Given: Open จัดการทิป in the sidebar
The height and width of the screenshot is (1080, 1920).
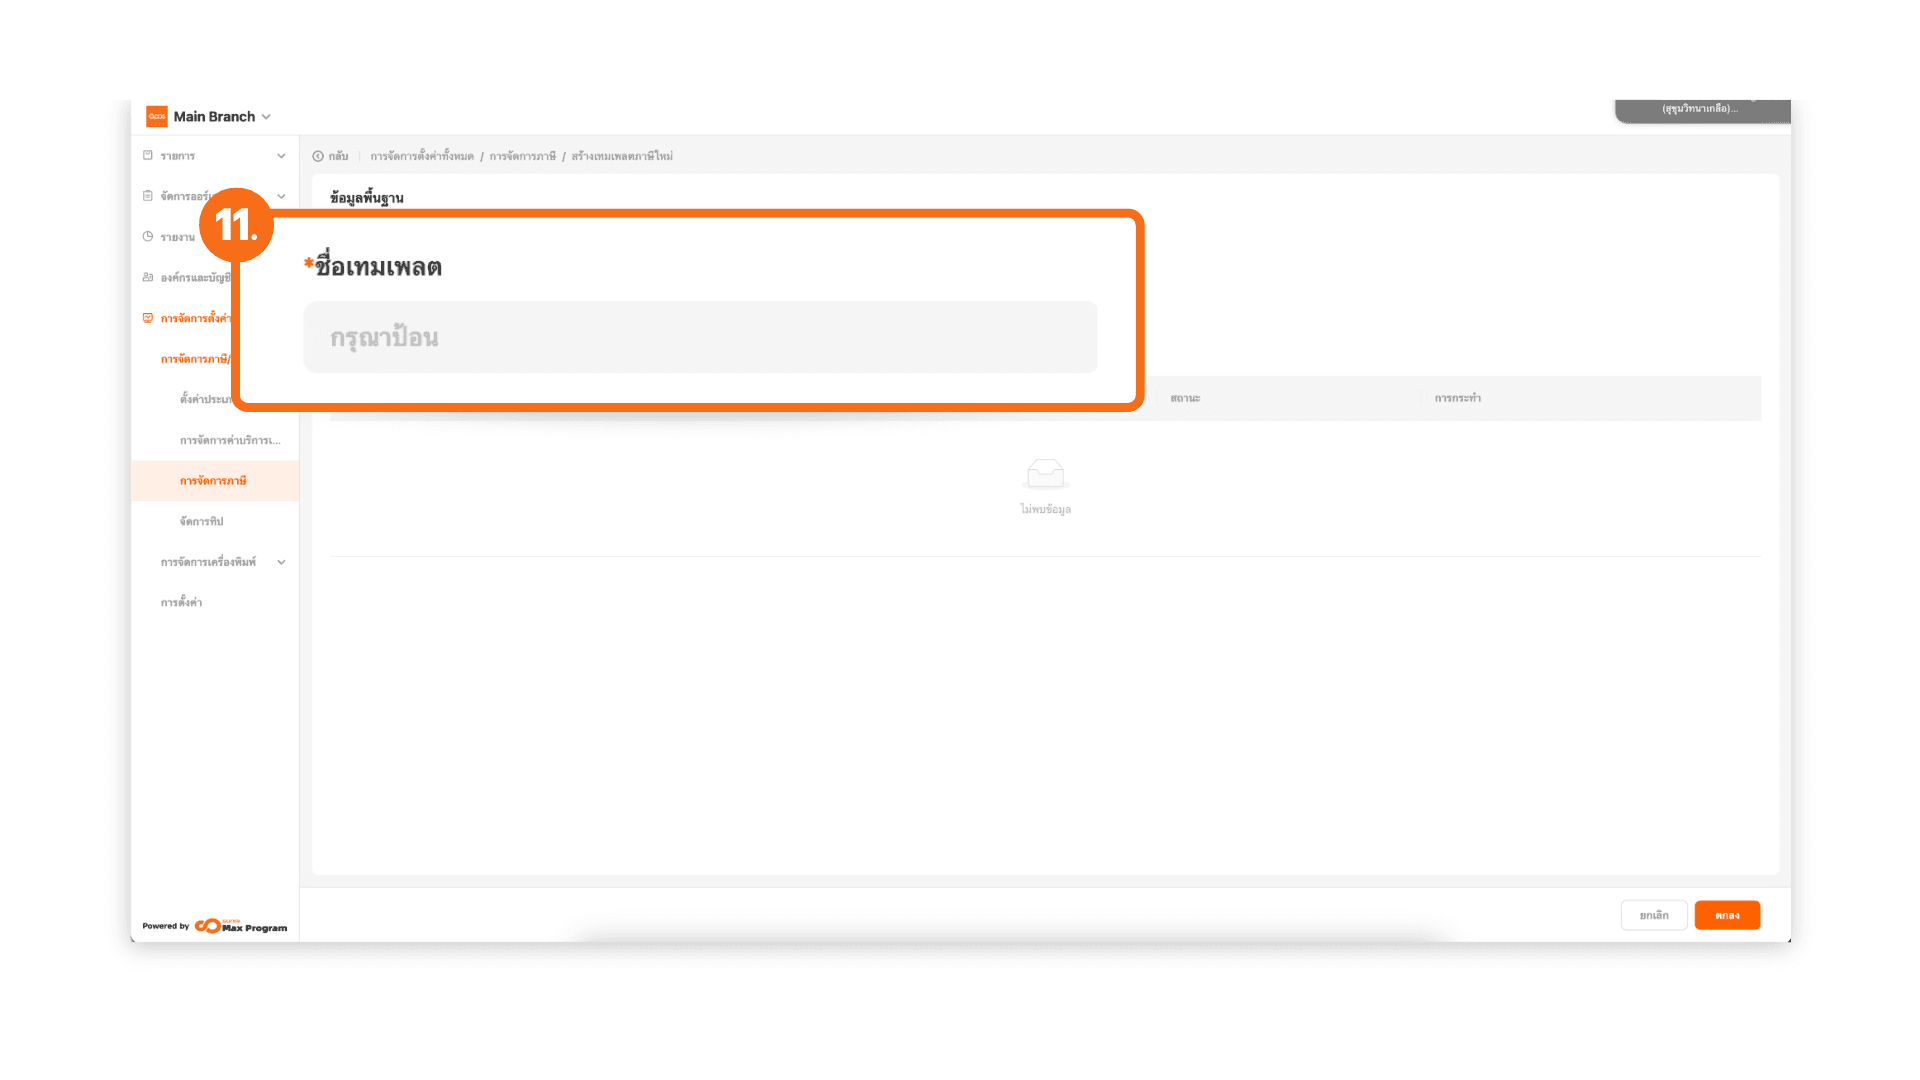Looking at the screenshot, I should (x=201, y=521).
